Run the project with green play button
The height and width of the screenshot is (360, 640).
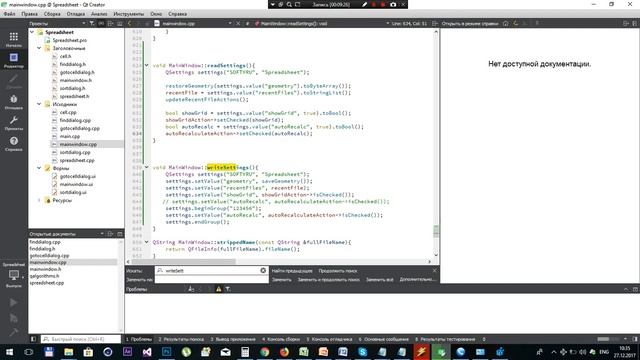pos(13,302)
